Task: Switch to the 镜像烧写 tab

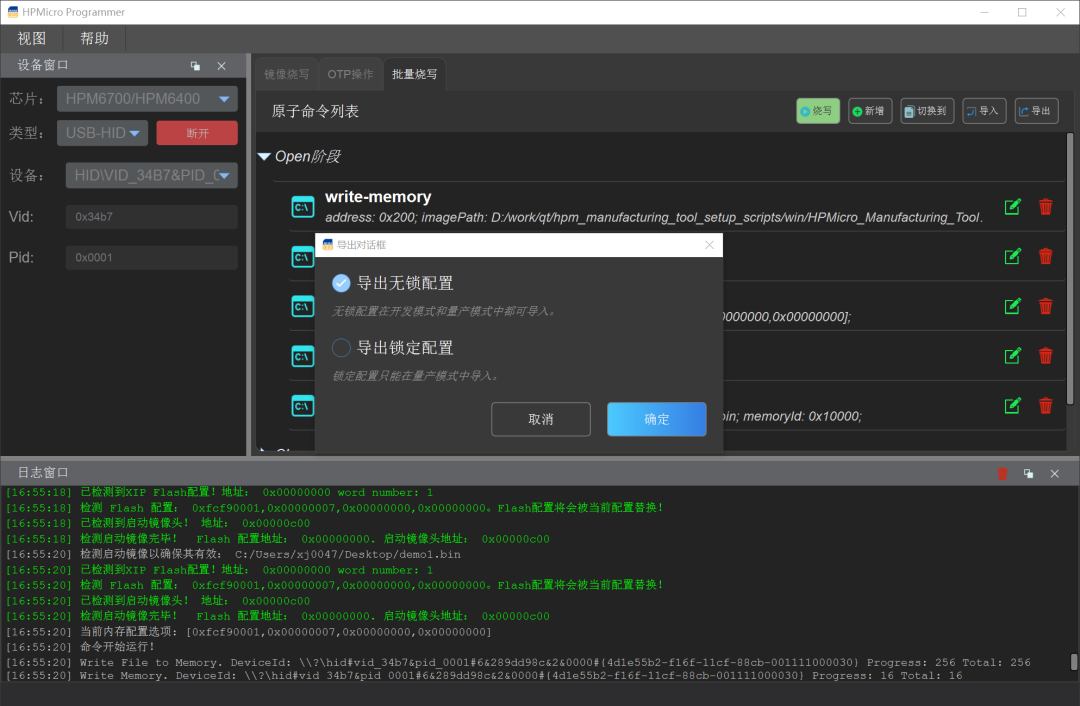Action: click(287, 74)
